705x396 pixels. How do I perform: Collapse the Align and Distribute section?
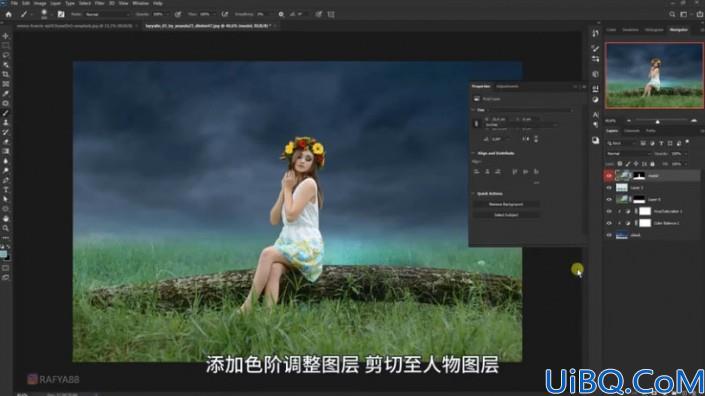click(x=473, y=154)
